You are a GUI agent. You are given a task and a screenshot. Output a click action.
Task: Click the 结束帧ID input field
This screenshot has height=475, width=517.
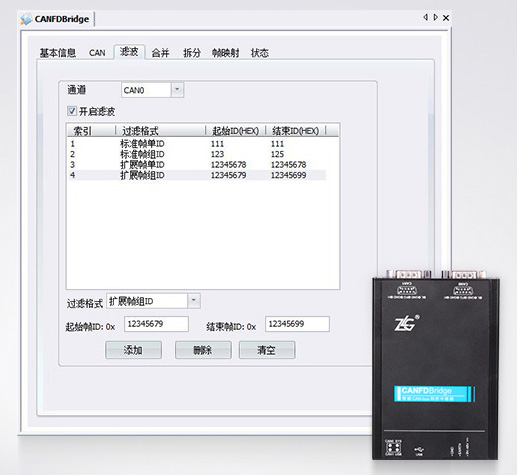click(x=297, y=324)
